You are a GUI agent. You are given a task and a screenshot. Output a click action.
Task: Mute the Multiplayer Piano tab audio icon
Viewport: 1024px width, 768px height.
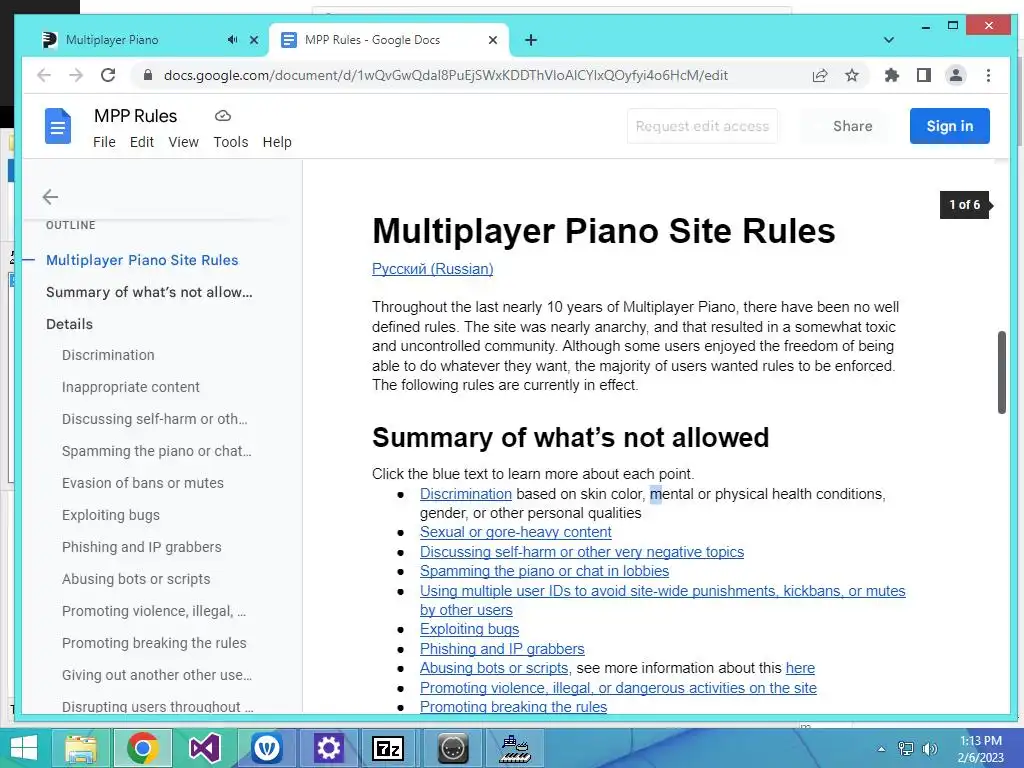tap(232, 40)
